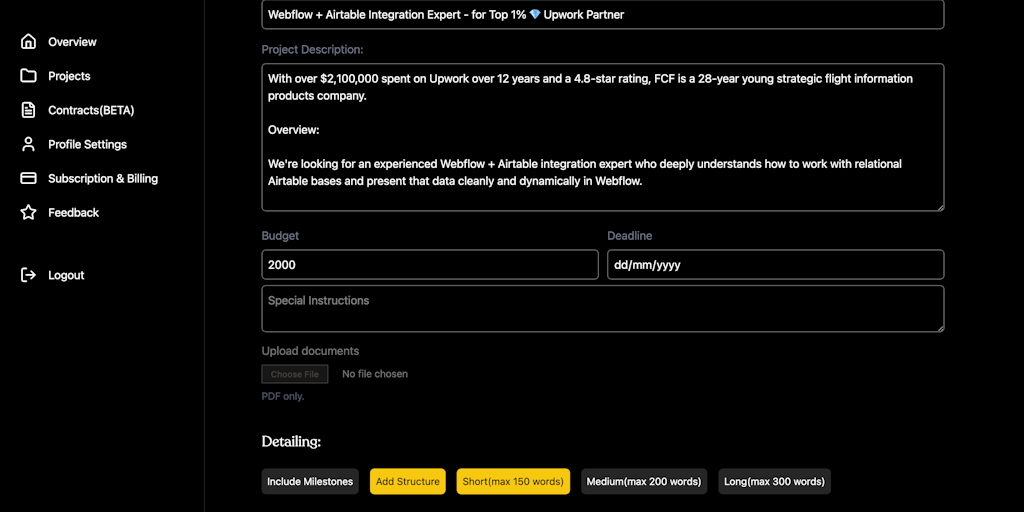Click the Profile Settings person icon
The width and height of the screenshot is (1024, 512).
28,144
